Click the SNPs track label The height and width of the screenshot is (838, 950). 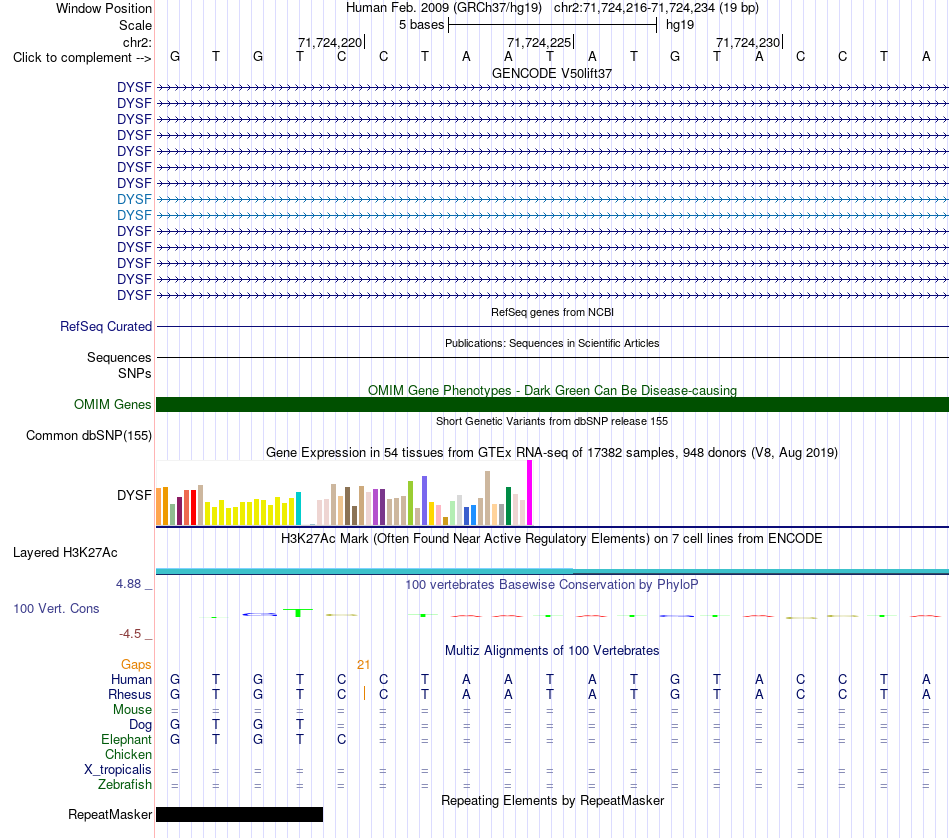135,373
